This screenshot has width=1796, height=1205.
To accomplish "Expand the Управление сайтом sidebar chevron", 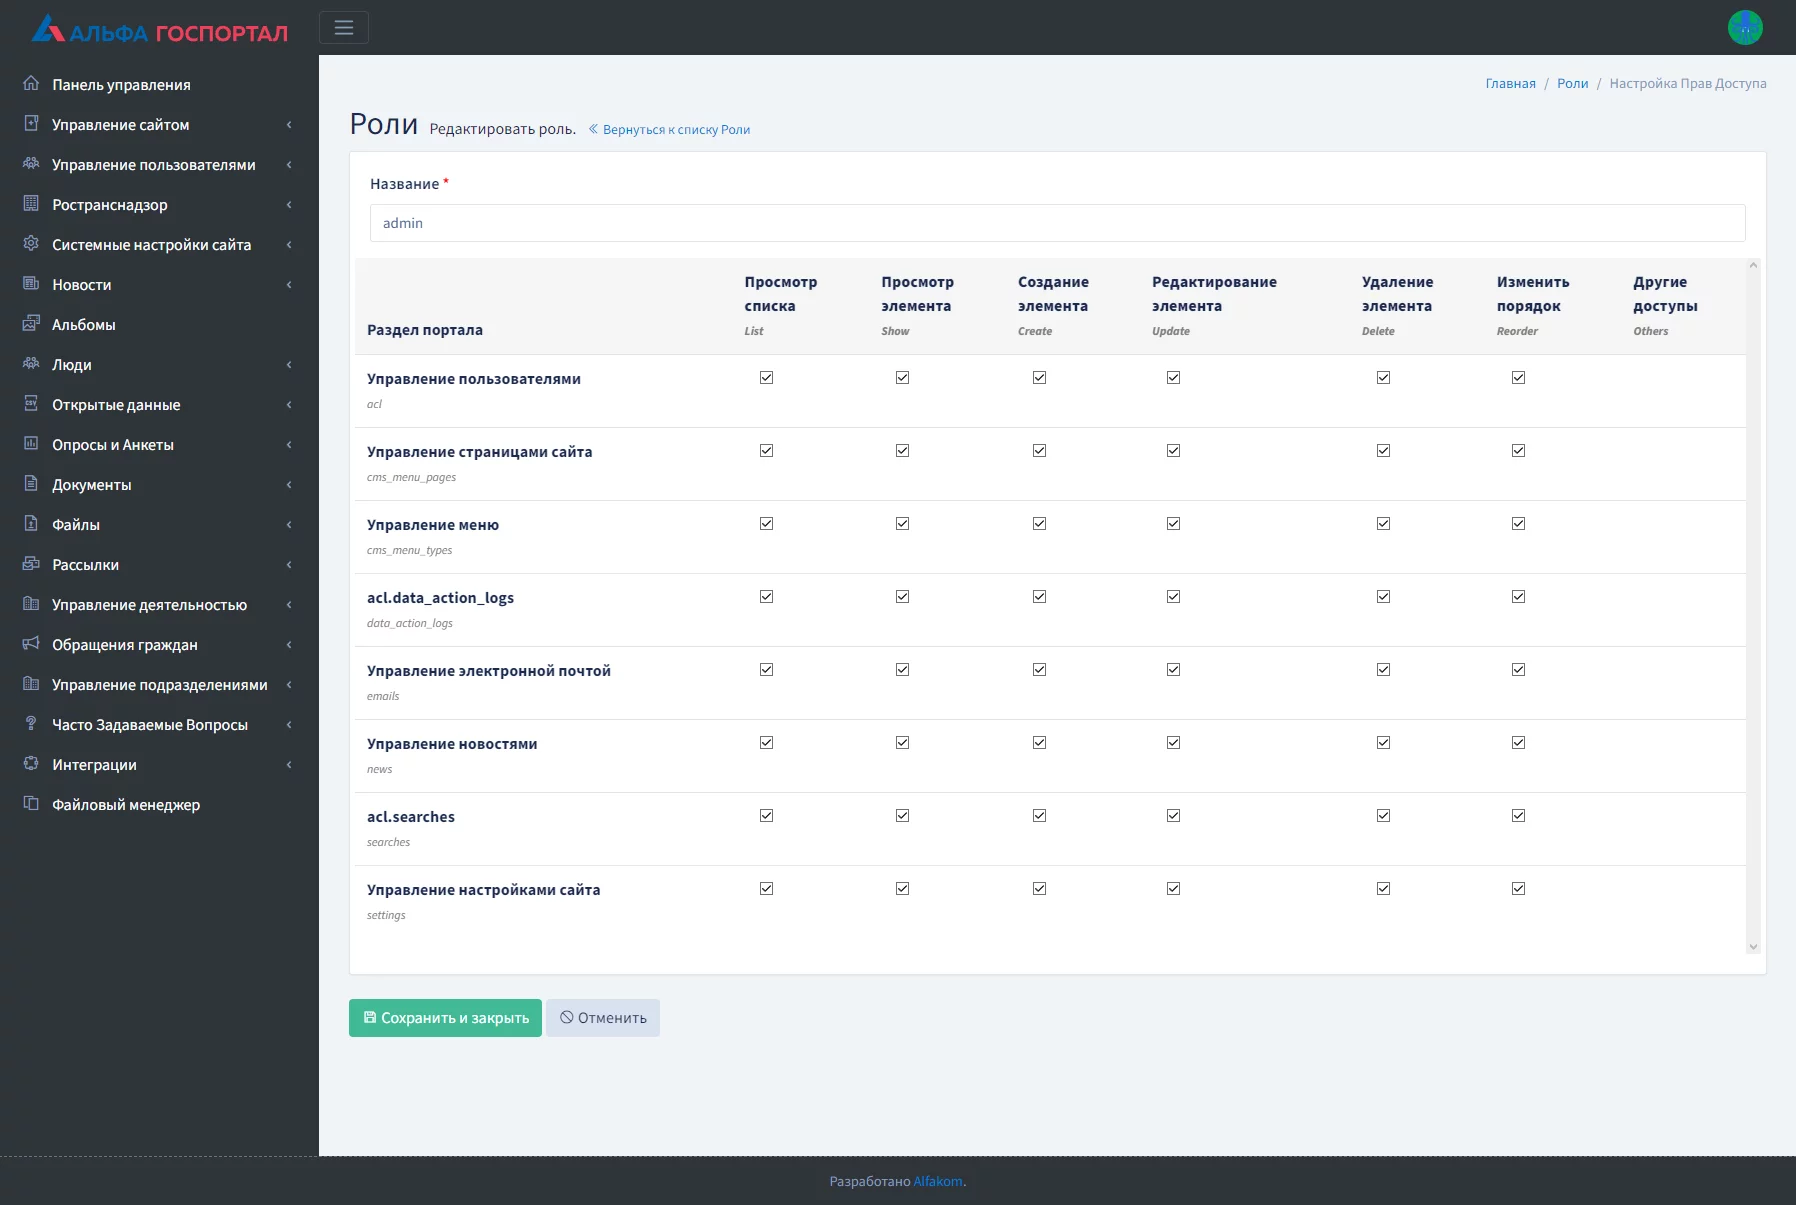I will pyautogui.click(x=289, y=125).
